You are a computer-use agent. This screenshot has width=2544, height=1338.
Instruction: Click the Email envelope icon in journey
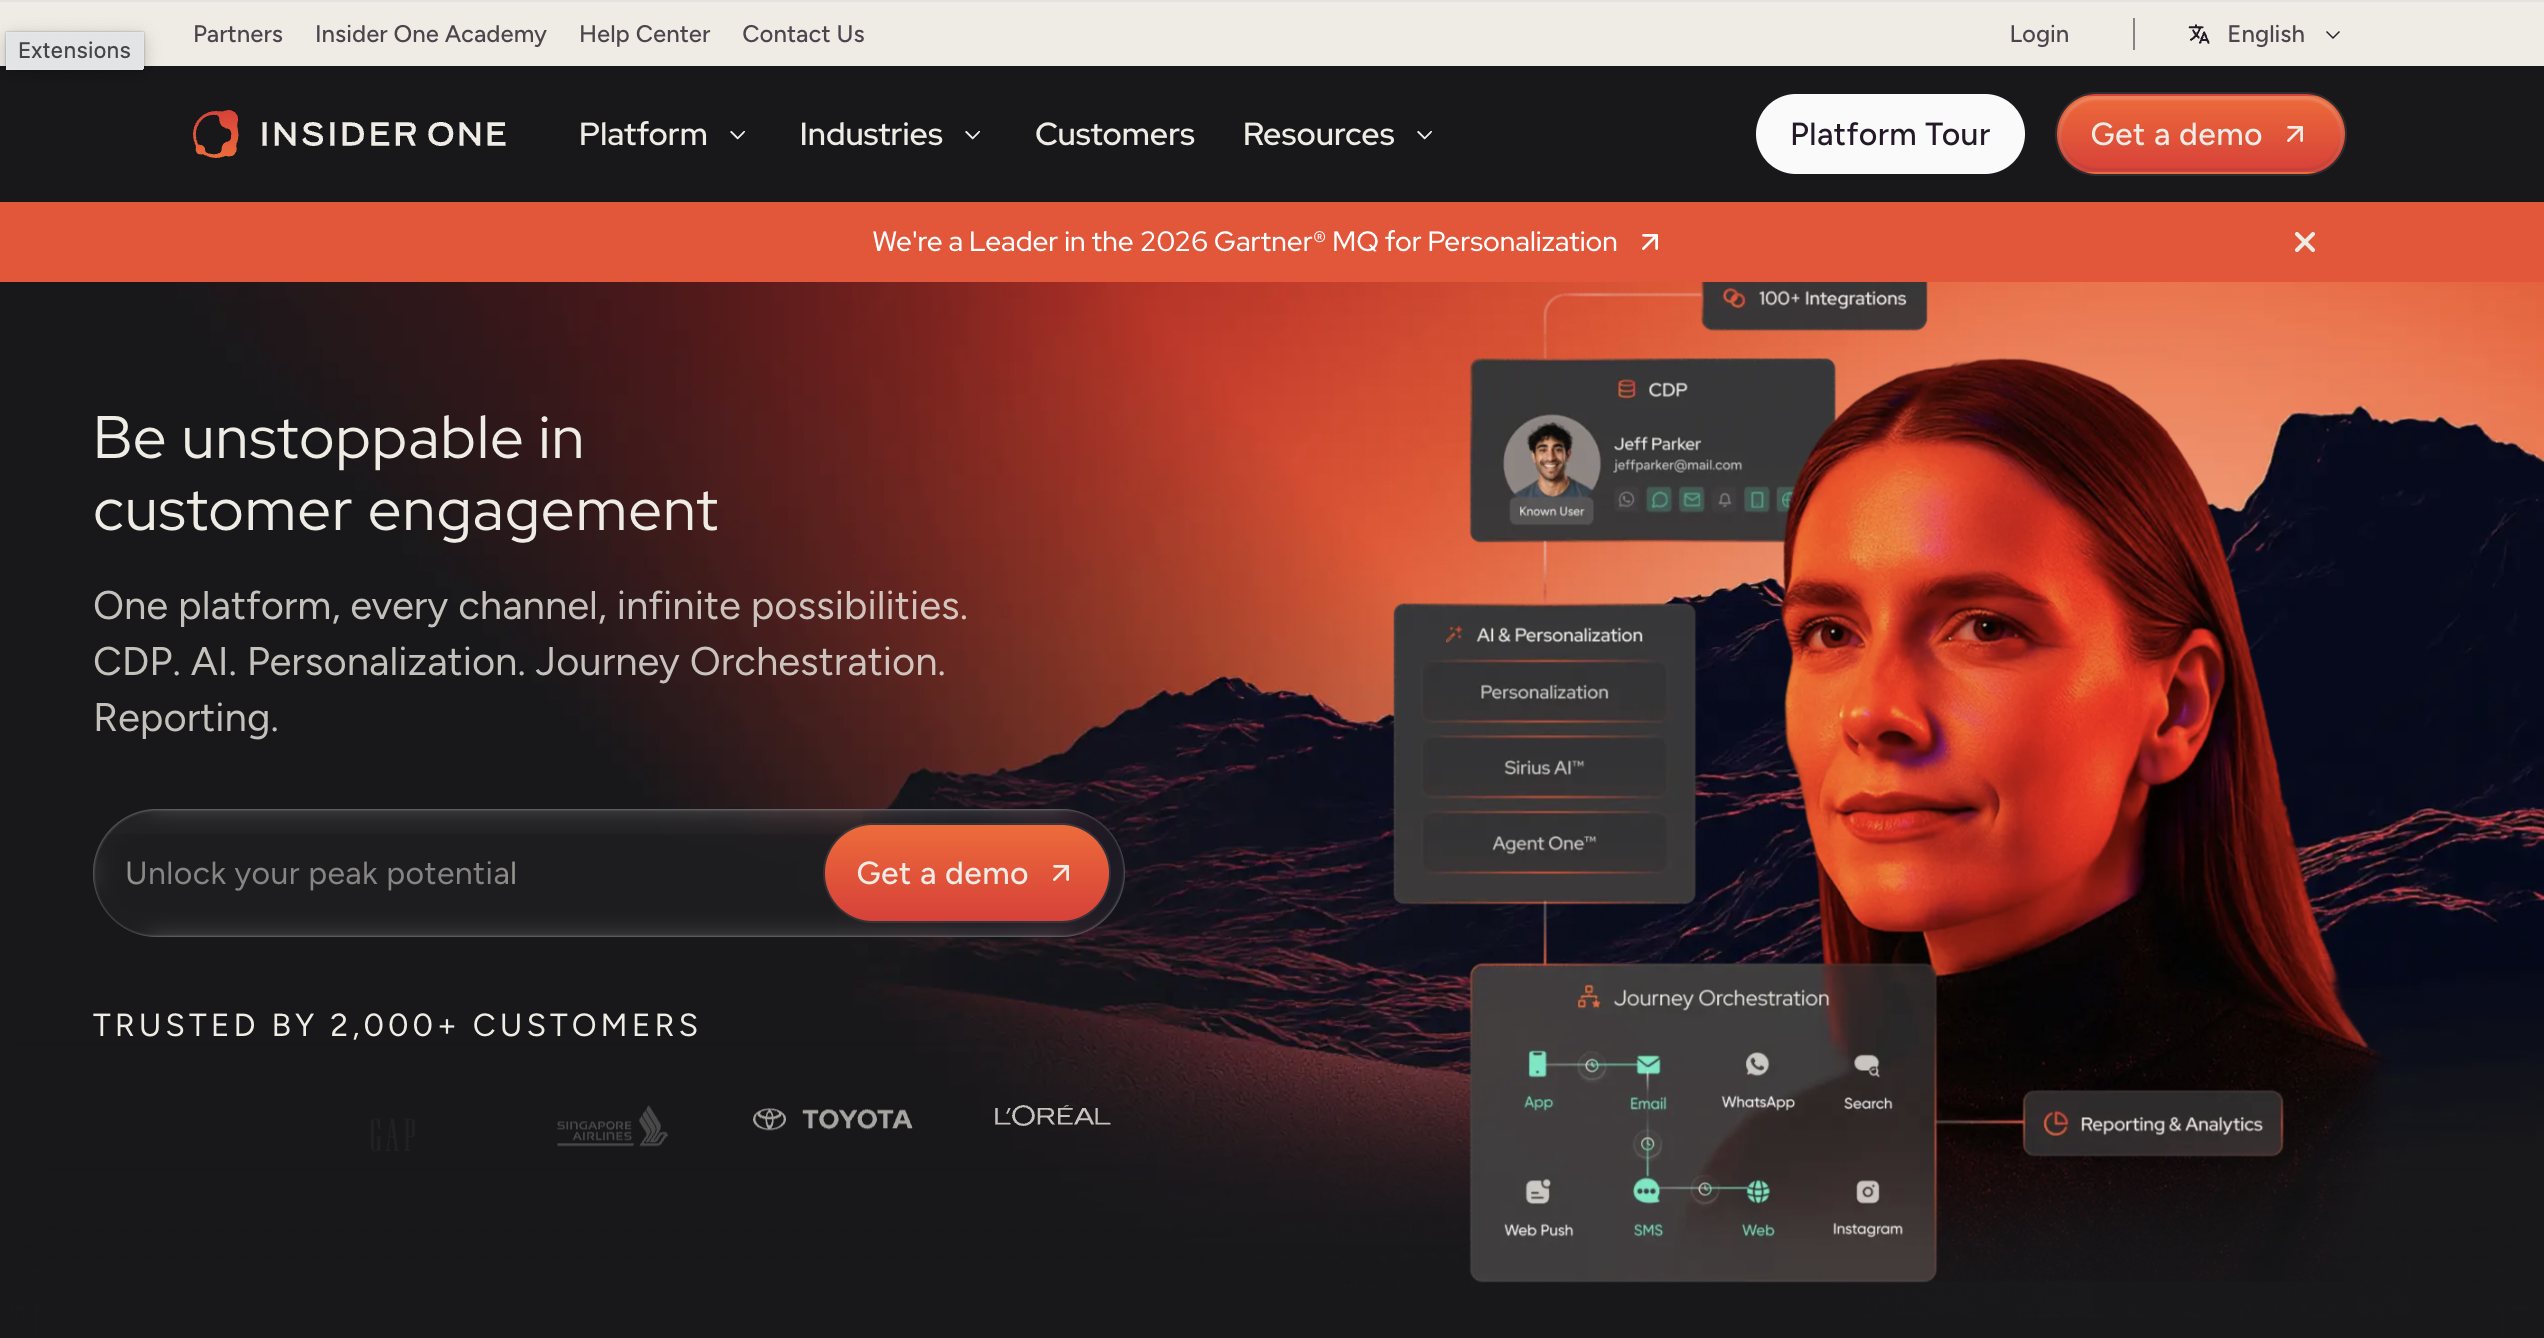tap(1648, 1066)
